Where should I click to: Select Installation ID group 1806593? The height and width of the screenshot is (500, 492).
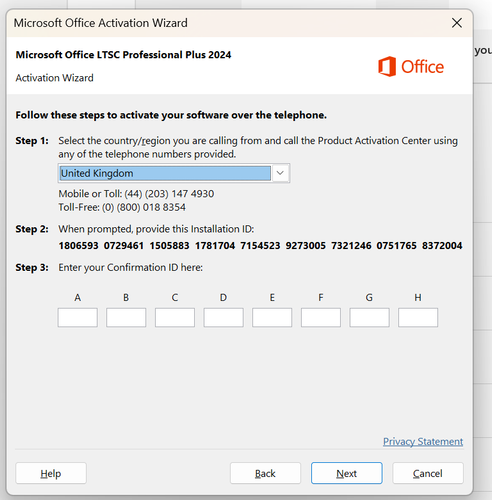point(78,246)
